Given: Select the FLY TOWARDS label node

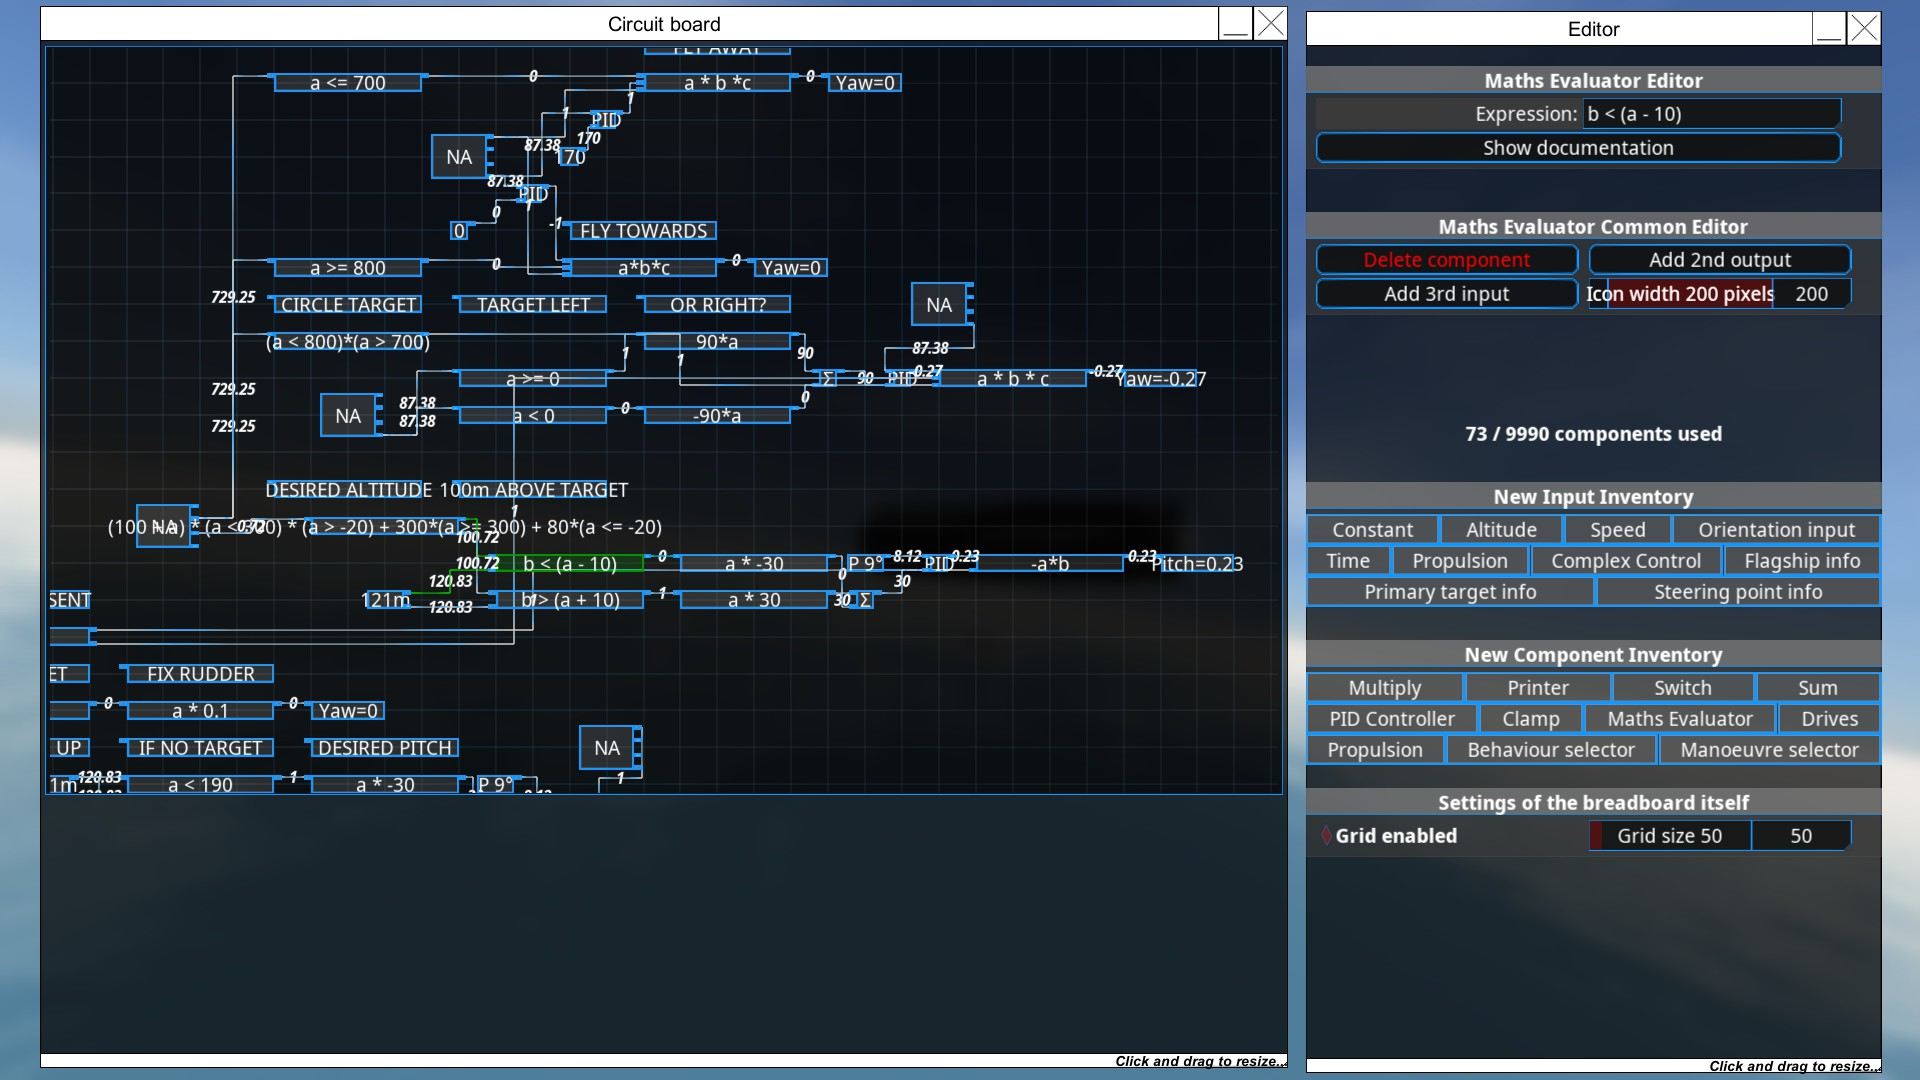Looking at the screenshot, I should click(643, 231).
